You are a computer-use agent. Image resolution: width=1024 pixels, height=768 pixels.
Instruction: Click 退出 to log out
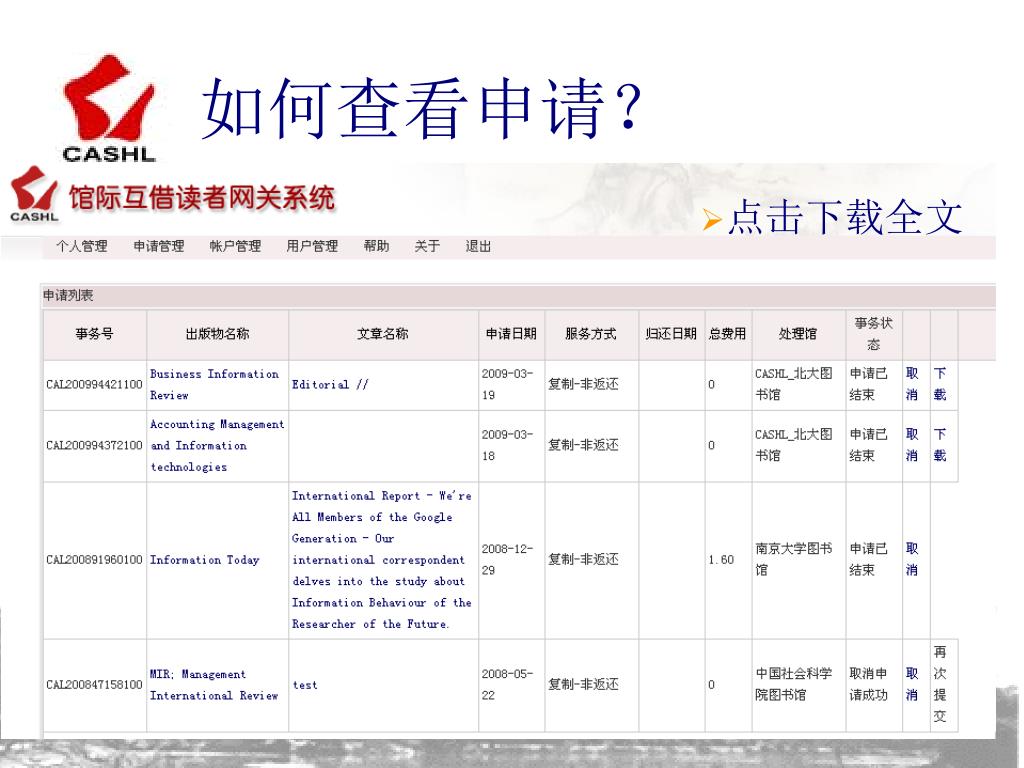[x=478, y=246]
